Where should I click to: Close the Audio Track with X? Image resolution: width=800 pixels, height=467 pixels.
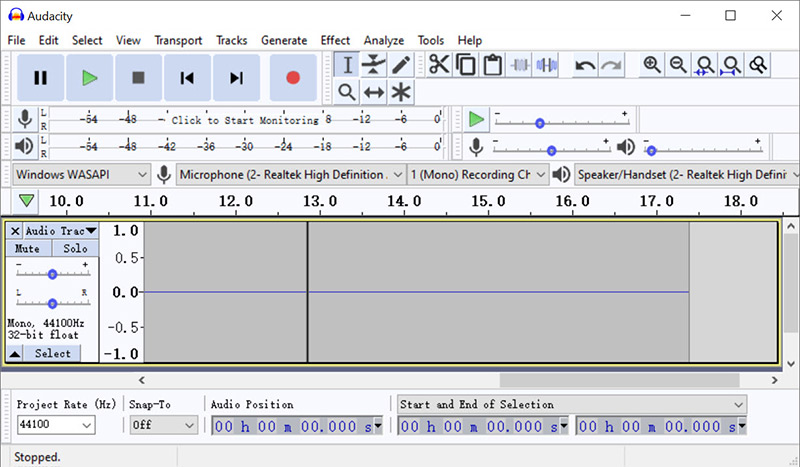pyautogui.click(x=15, y=231)
